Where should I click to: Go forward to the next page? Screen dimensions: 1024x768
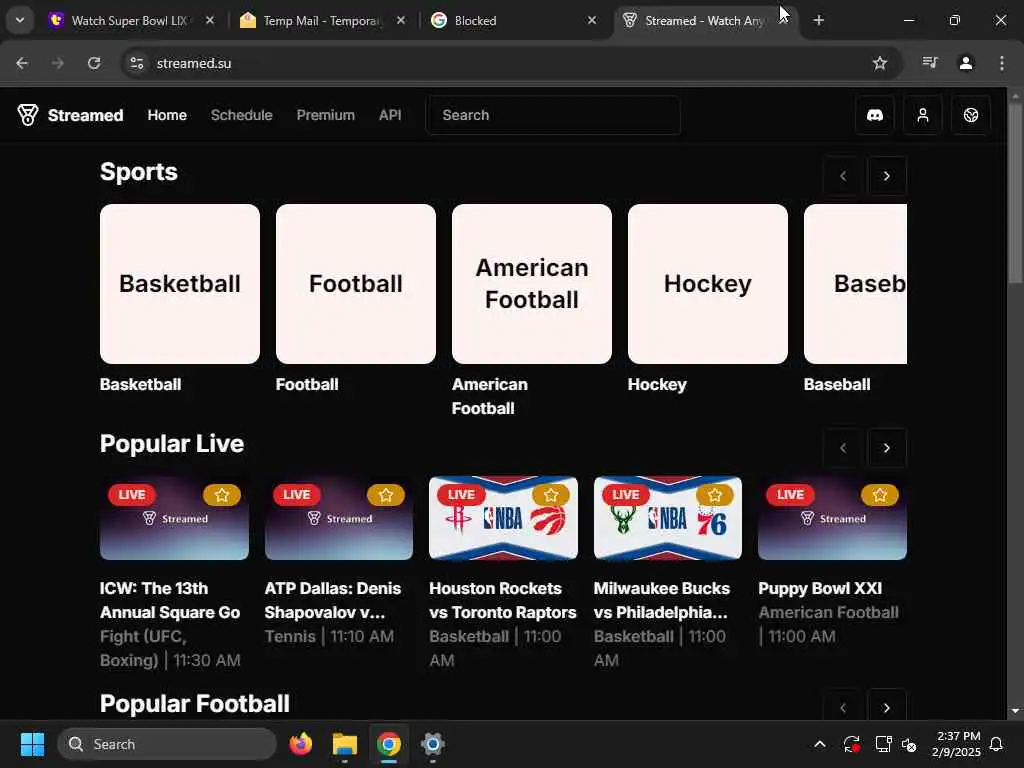58,63
